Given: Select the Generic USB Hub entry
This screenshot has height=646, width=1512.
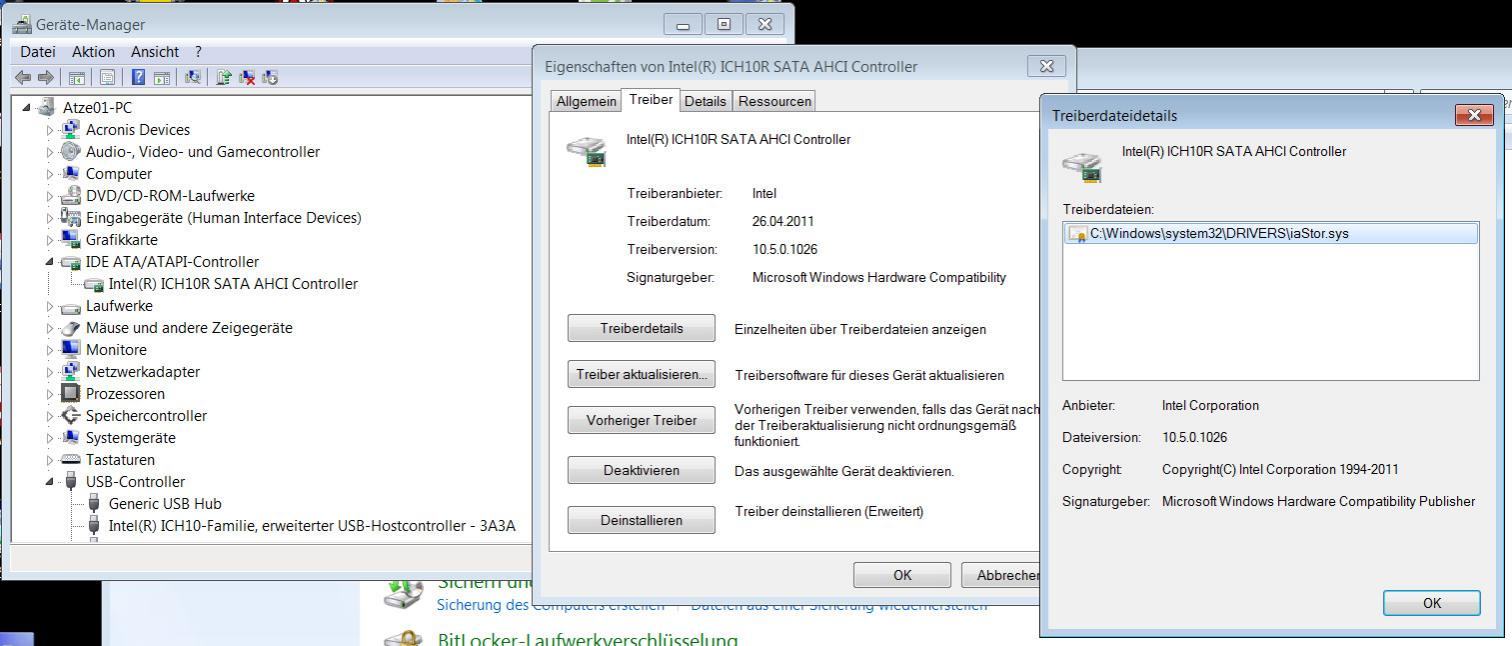Looking at the screenshot, I should click(165, 503).
